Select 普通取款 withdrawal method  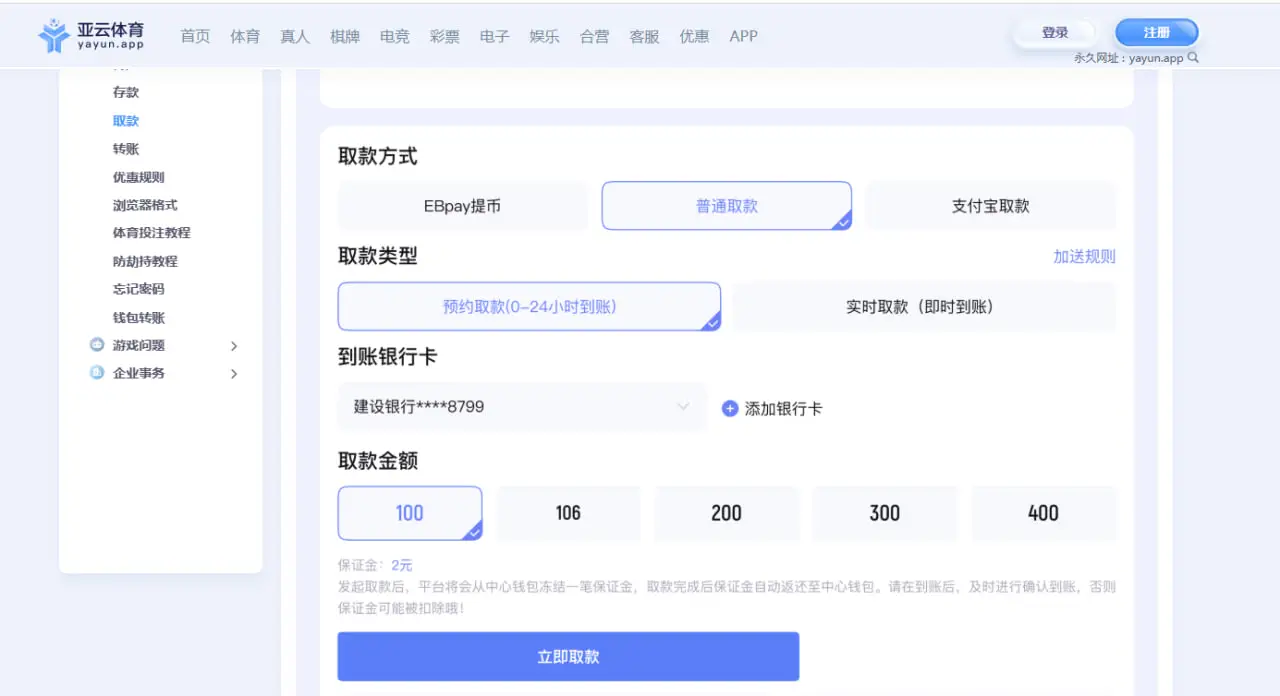pos(727,206)
